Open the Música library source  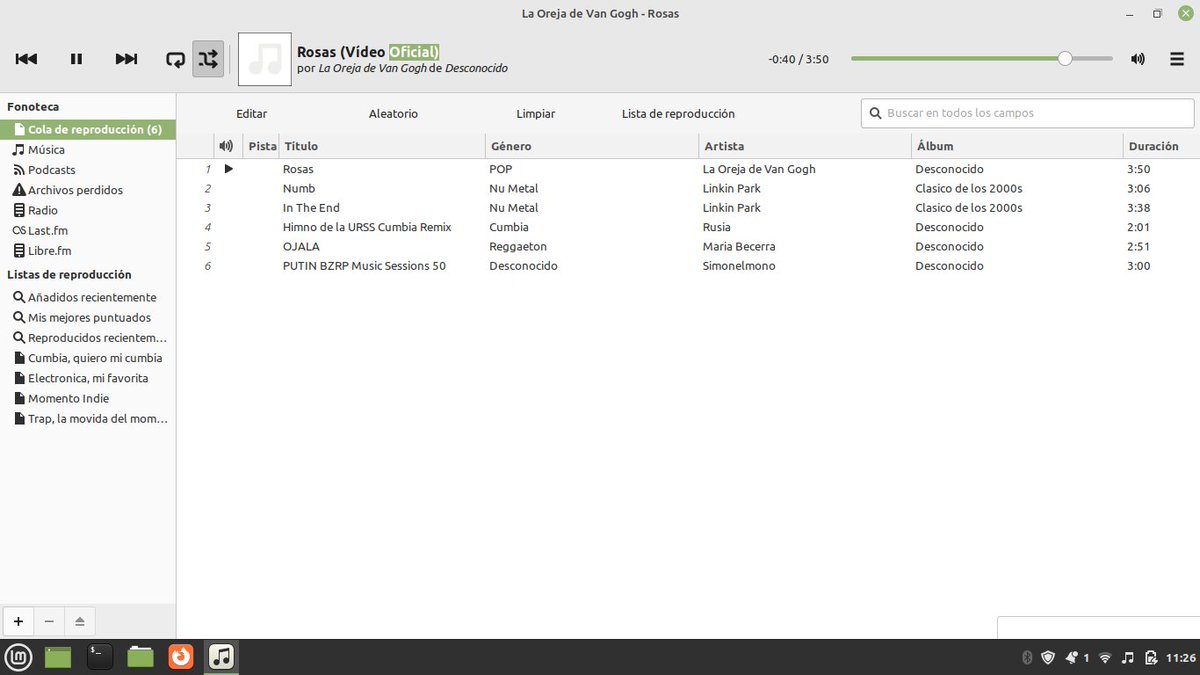[x=88, y=150]
